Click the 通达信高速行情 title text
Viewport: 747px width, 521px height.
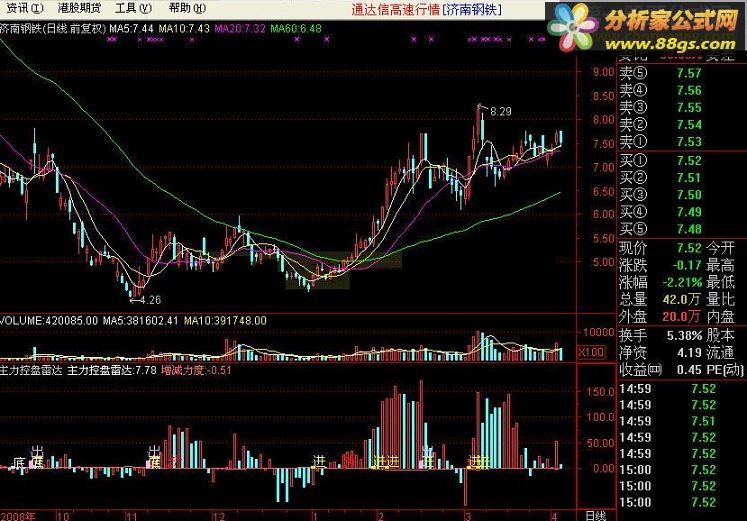[395, 10]
